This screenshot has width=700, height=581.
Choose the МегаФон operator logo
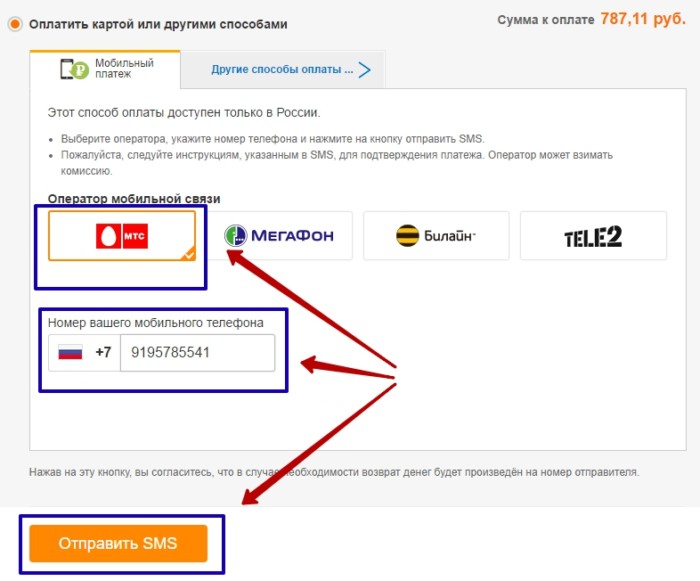coord(279,236)
